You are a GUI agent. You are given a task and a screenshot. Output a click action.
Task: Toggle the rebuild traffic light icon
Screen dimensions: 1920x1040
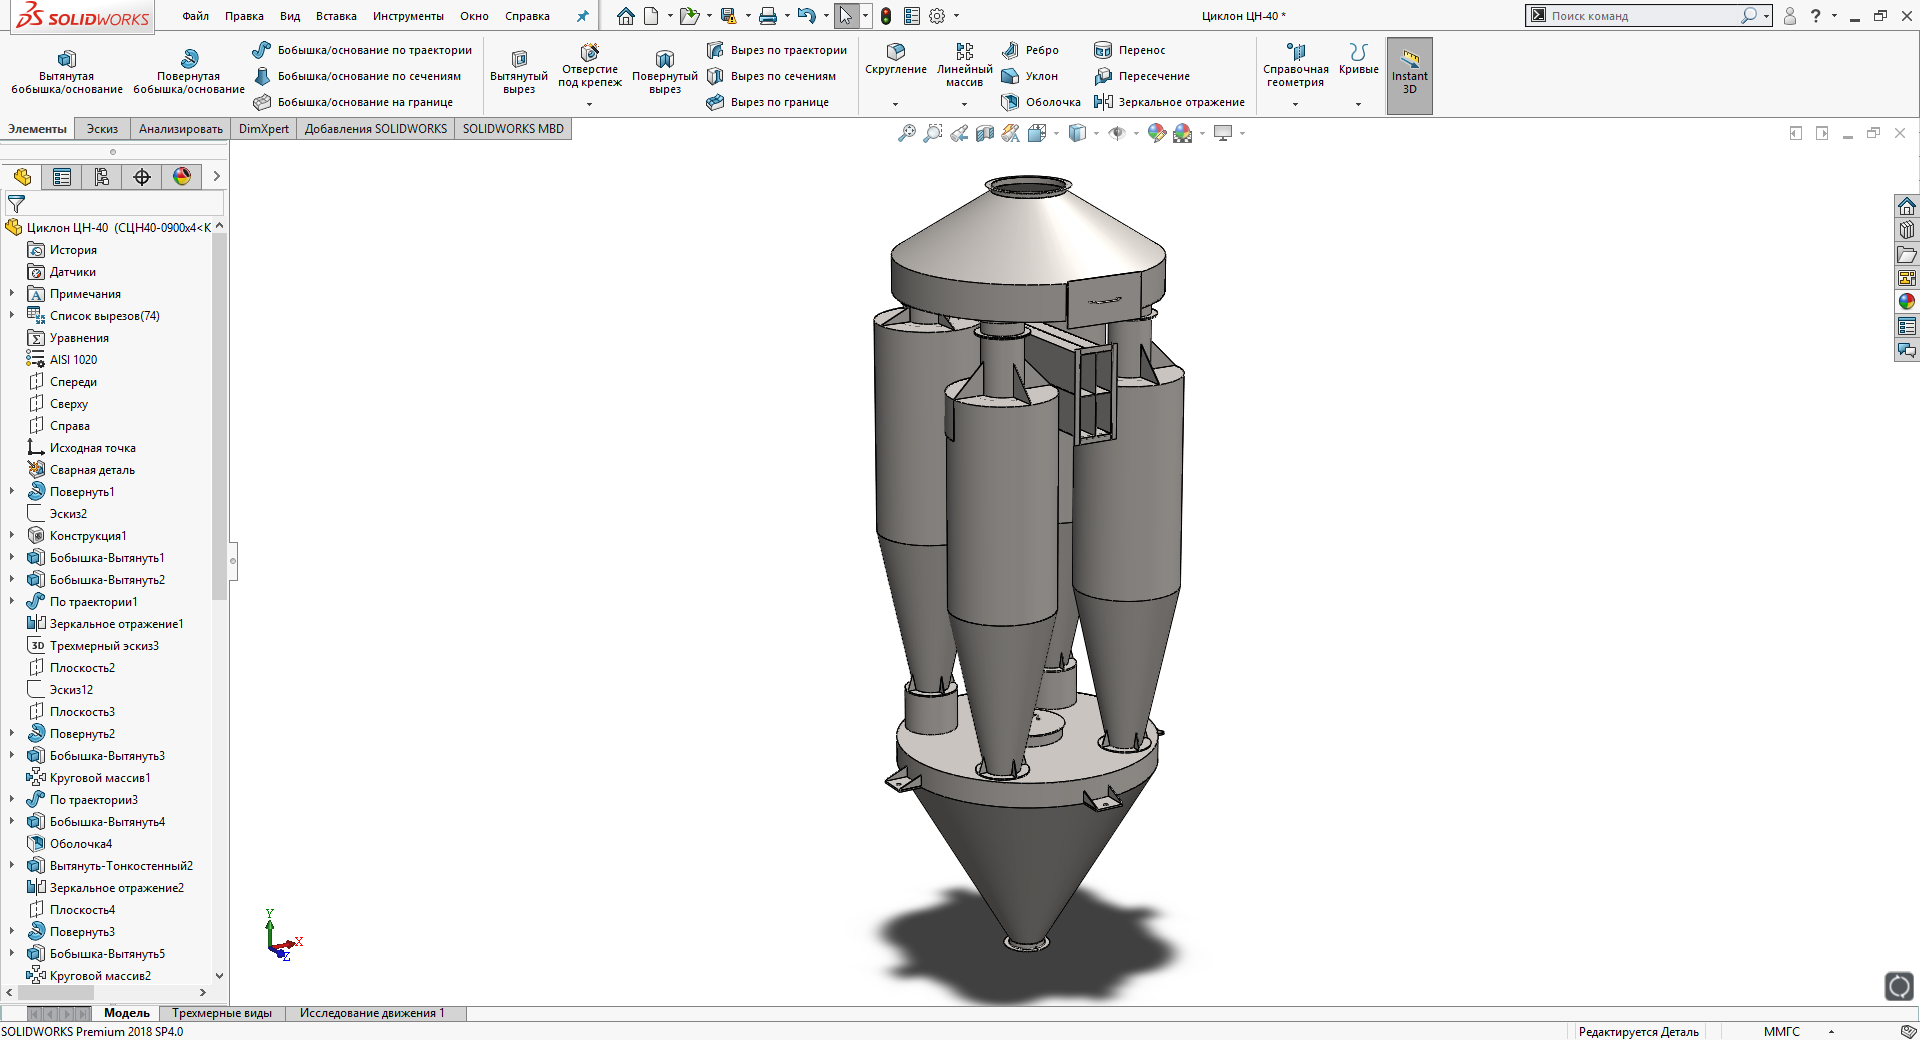point(886,16)
